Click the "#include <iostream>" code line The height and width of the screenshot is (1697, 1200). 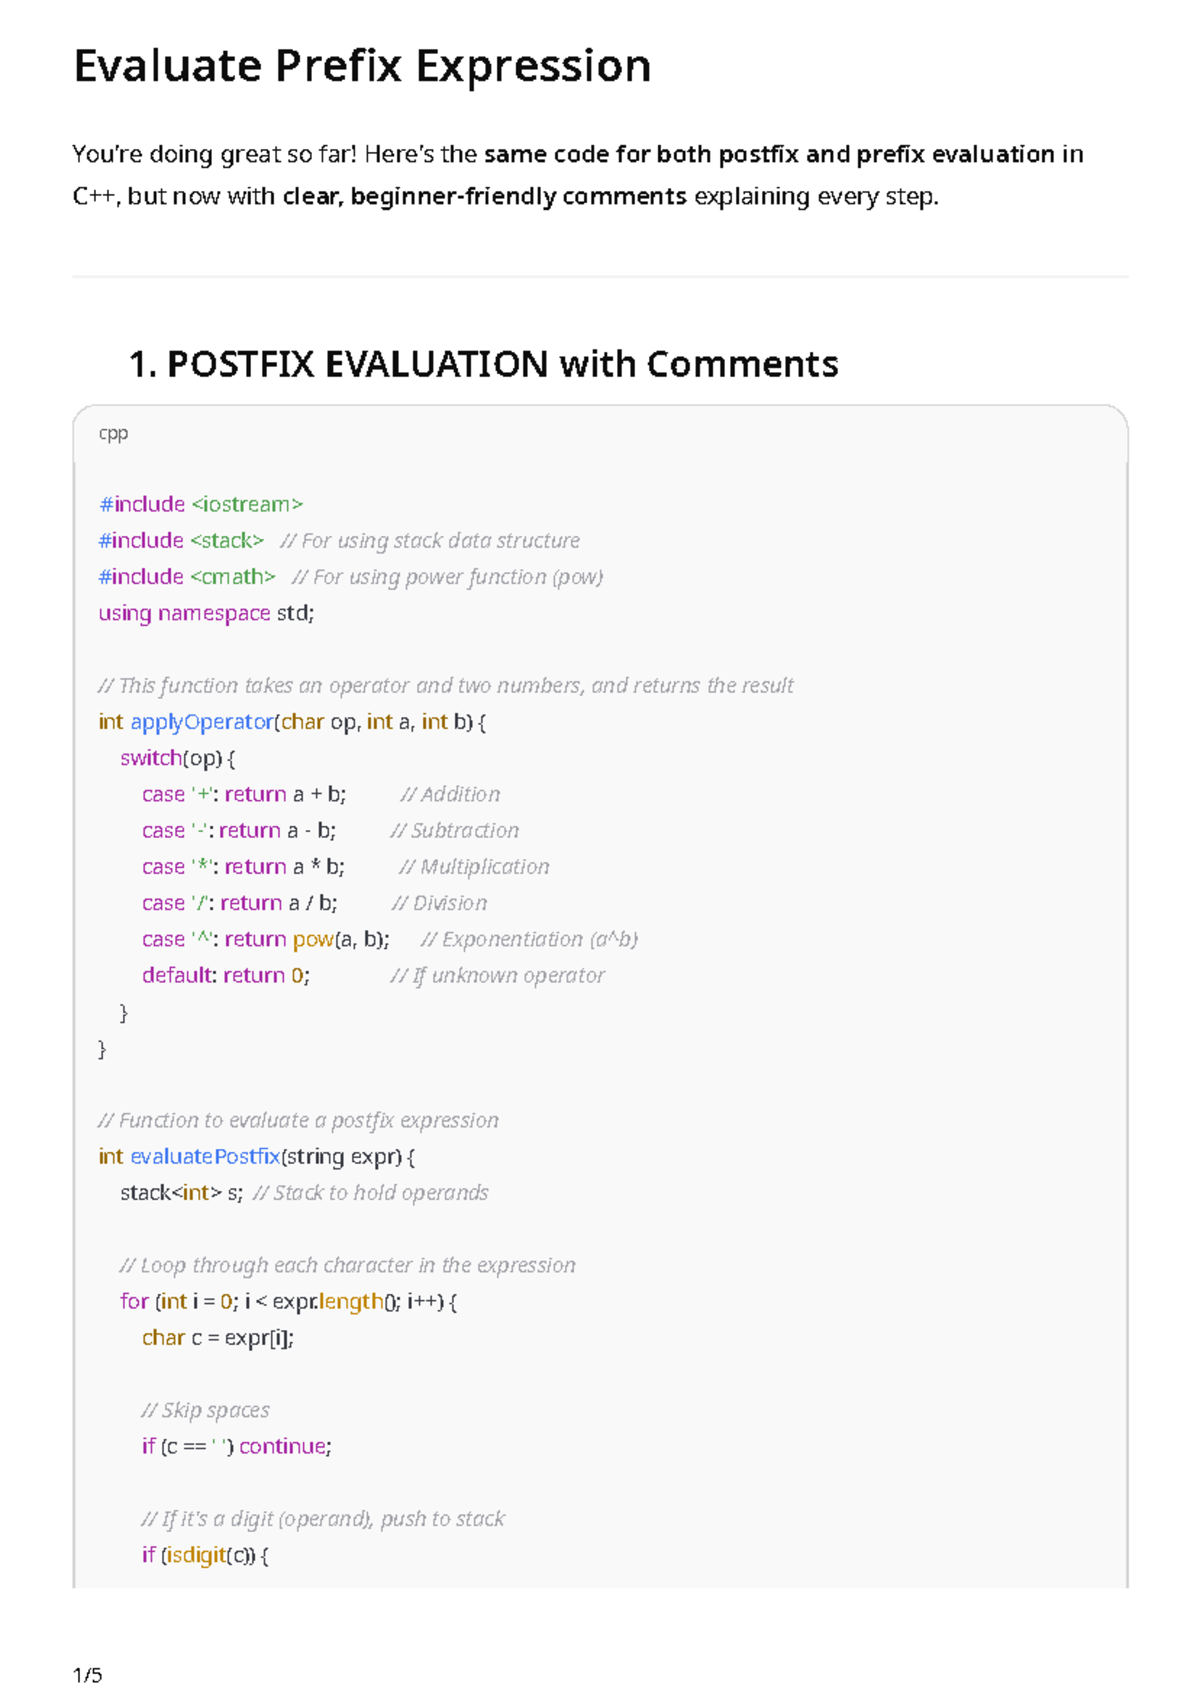pyautogui.click(x=200, y=504)
